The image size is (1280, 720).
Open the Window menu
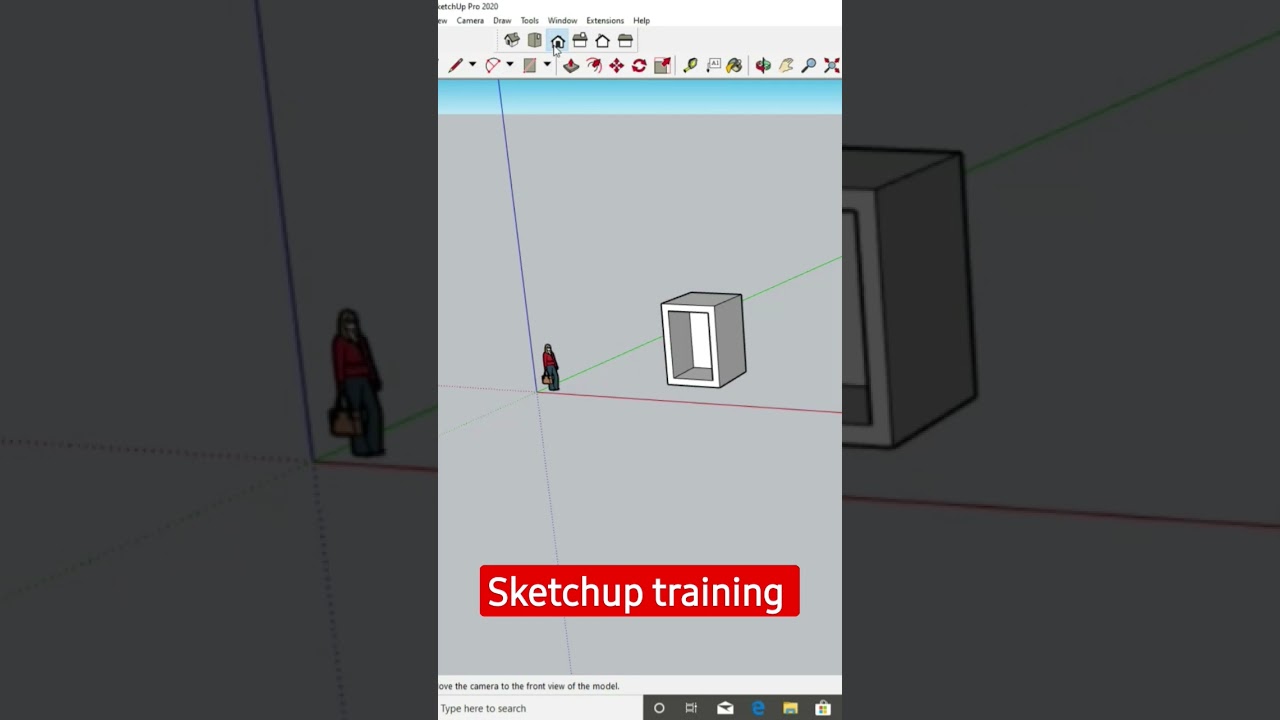[x=562, y=20]
